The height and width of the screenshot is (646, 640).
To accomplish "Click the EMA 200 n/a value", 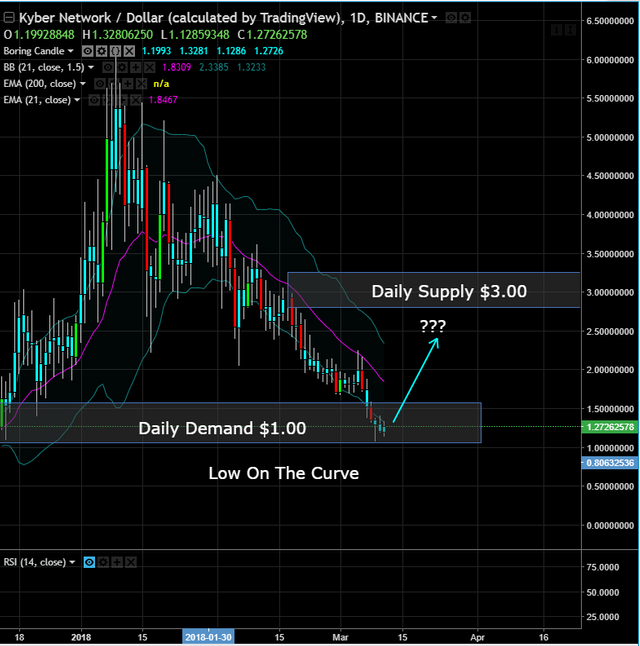I will click(x=161, y=84).
